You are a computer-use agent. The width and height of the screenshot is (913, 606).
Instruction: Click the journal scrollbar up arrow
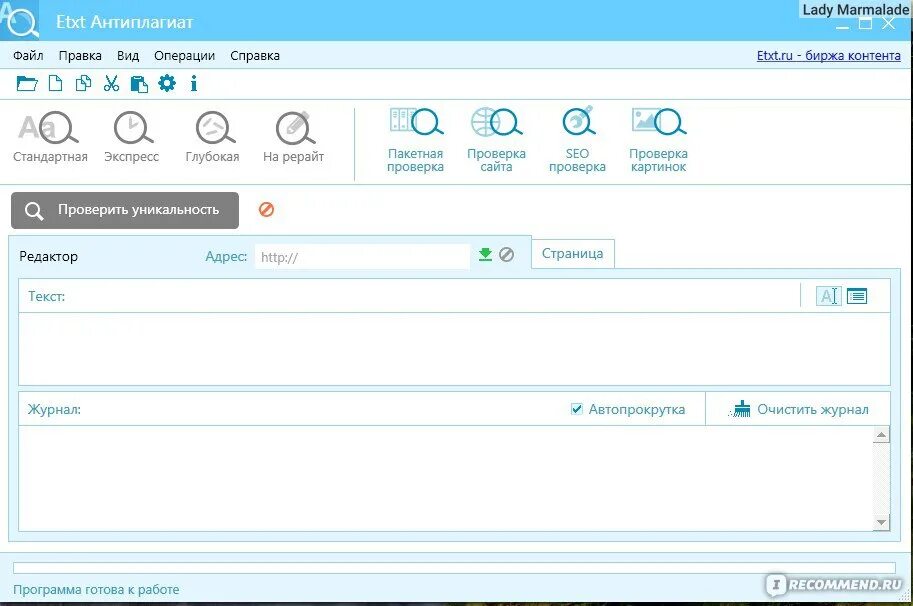click(882, 434)
